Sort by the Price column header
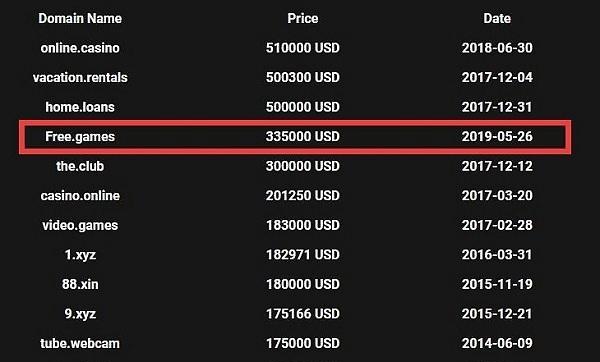600x362 pixels. [x=303, y=18]
